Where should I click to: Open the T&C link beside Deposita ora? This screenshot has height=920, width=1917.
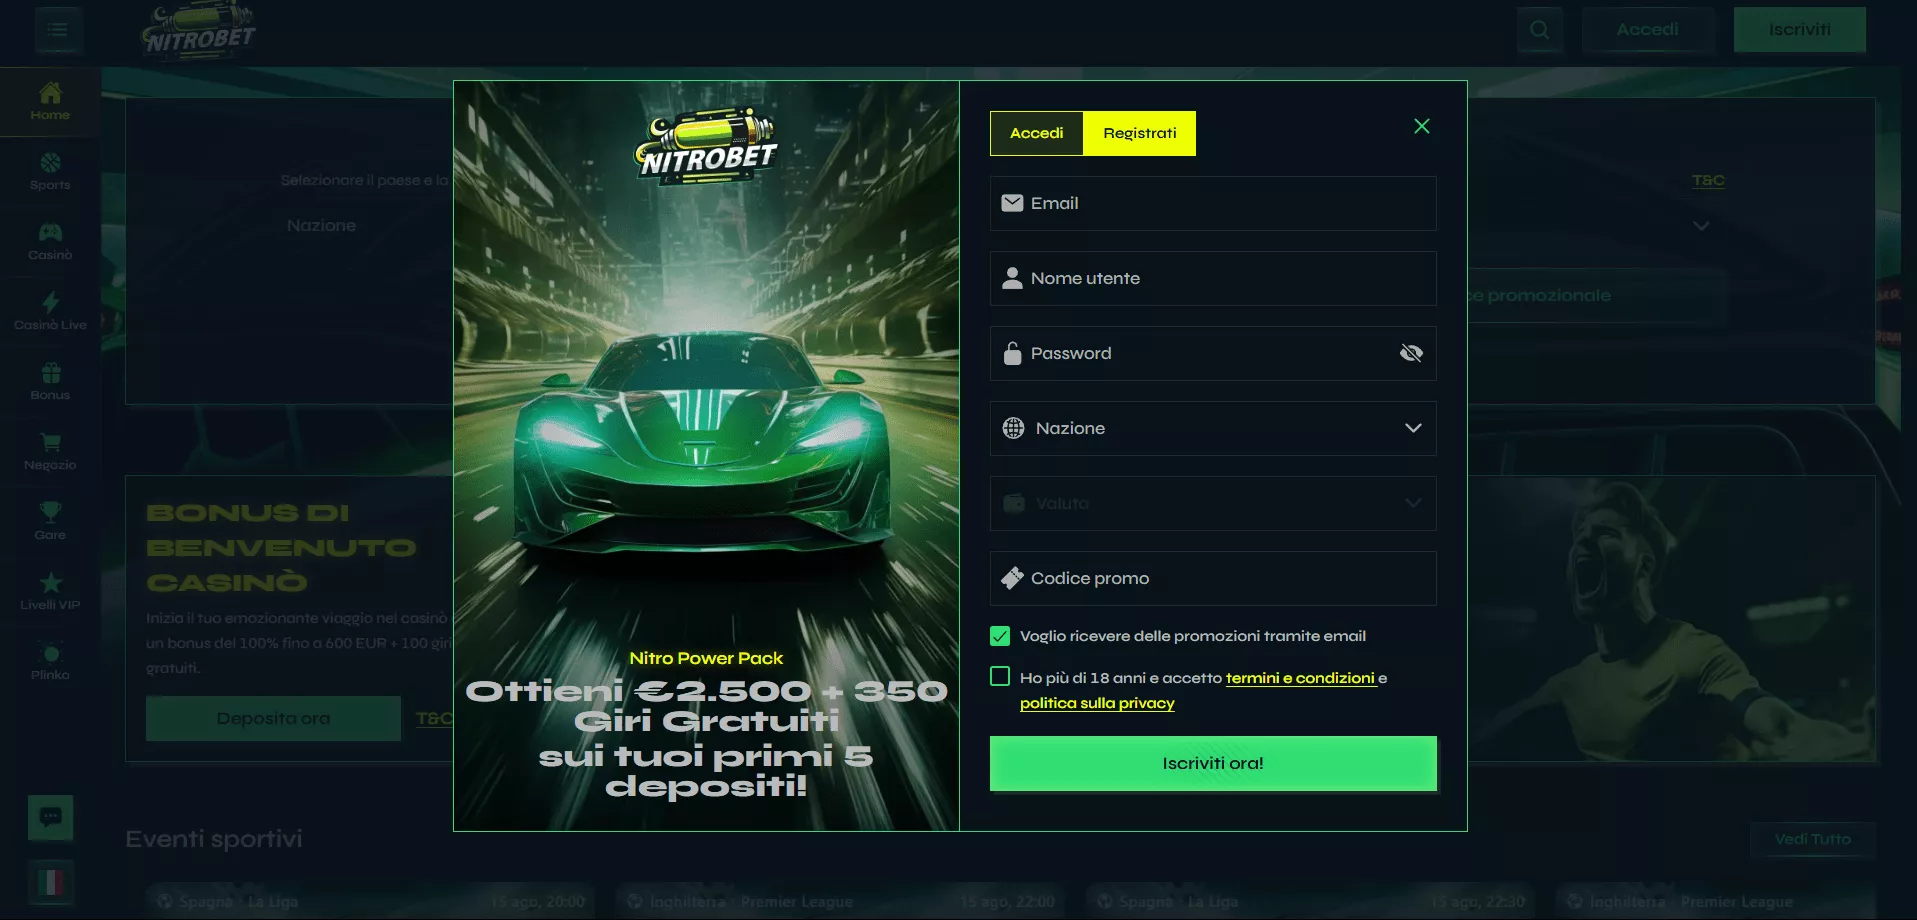434,718
